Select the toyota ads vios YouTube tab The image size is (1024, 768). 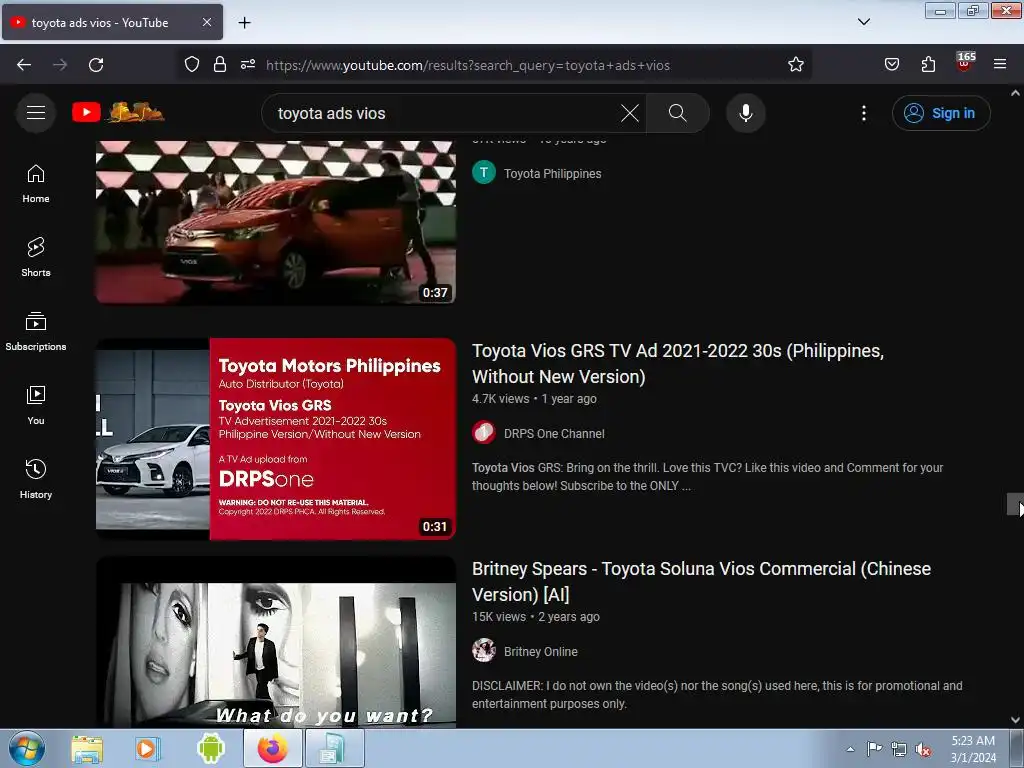[112, 22]
